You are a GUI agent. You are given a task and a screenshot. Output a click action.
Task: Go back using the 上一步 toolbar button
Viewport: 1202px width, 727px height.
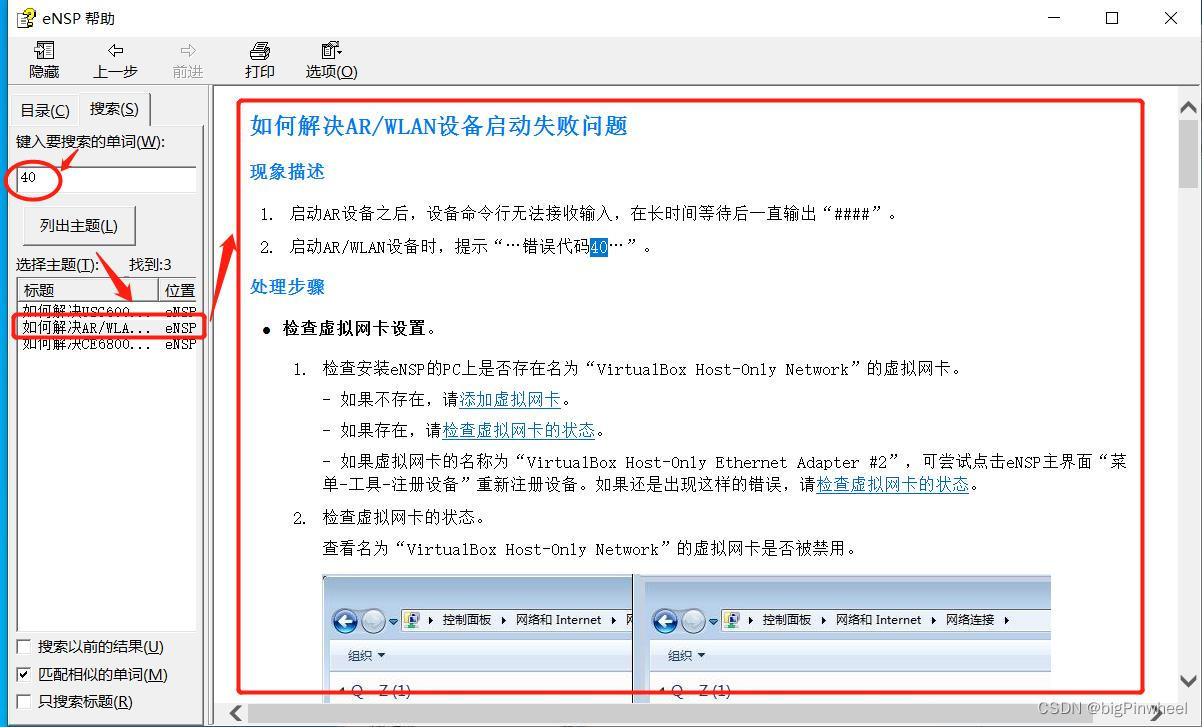pyautogui.click(x=115, y=60)
